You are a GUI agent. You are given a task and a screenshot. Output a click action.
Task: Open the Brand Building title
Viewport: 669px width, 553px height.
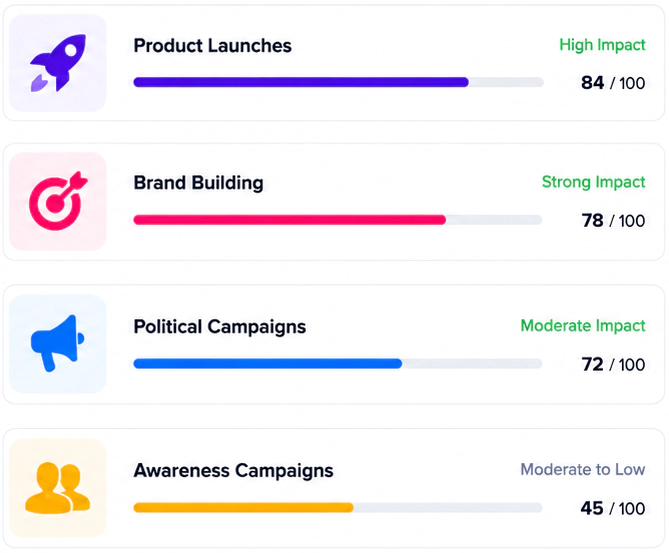198,183
